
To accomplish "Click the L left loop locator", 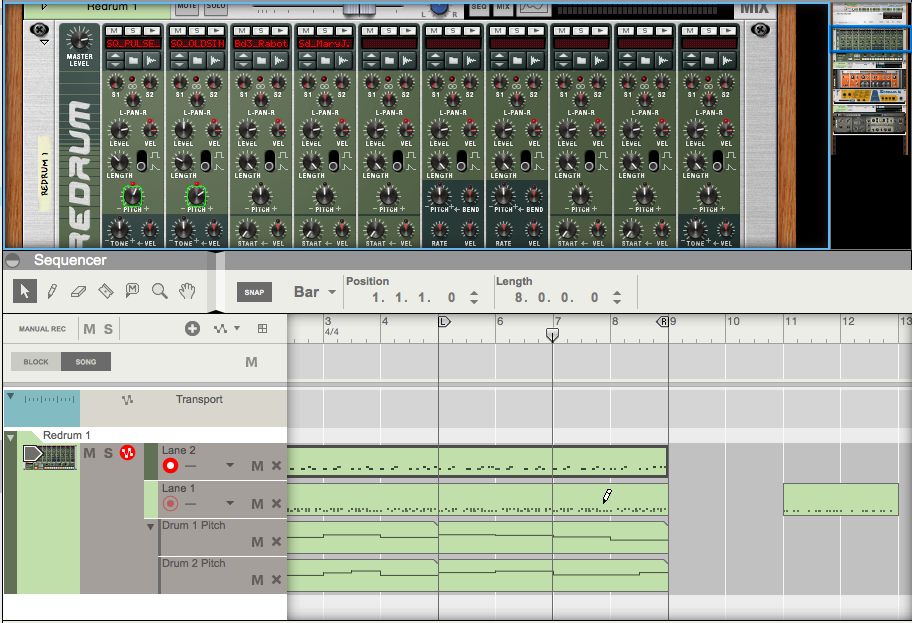I will click(444, 322).
